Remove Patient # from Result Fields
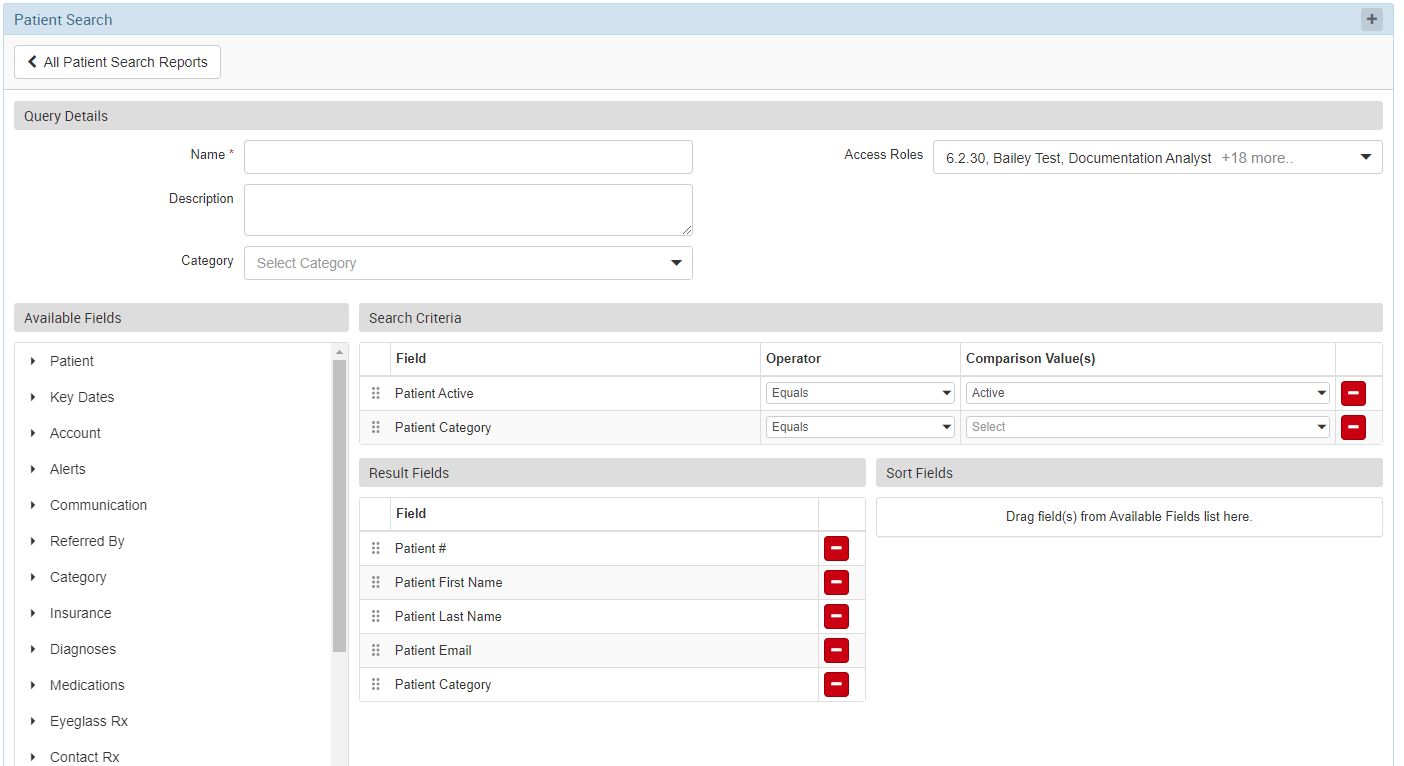This screenshot has height=766, width=1404. [836, 548]
